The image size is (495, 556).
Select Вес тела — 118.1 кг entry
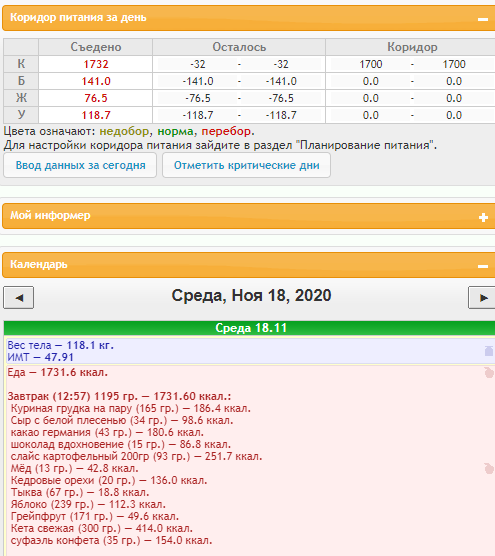pos(61,345)
